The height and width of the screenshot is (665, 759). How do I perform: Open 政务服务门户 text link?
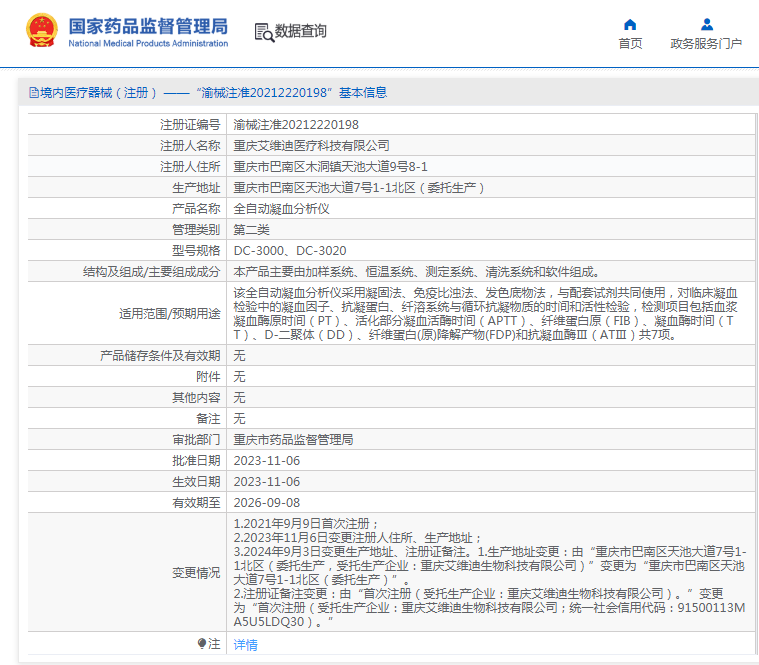point(706,44)
